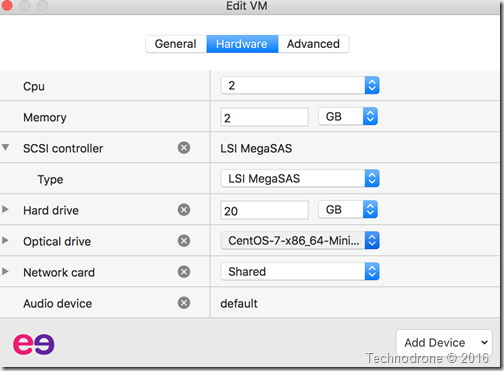Remove the Hard drive device
Viewport: 504px width, 371px height.
[x=184, y=210]
